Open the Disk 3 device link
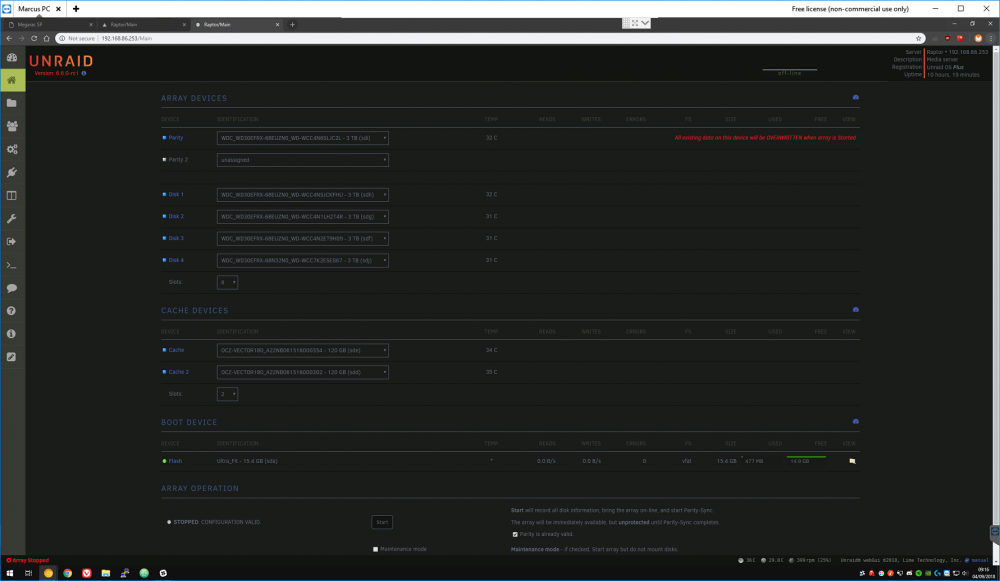Screen dimensions: 1000x581 click(176, 239)
